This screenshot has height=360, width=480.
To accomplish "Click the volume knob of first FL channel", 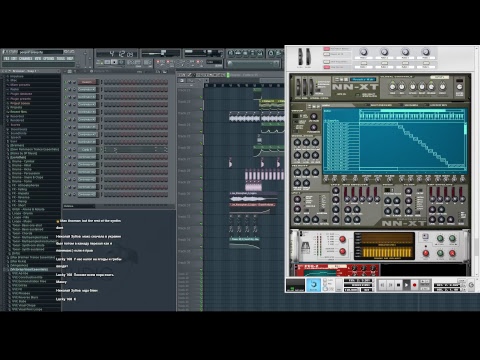I will (x=74, y=82).
